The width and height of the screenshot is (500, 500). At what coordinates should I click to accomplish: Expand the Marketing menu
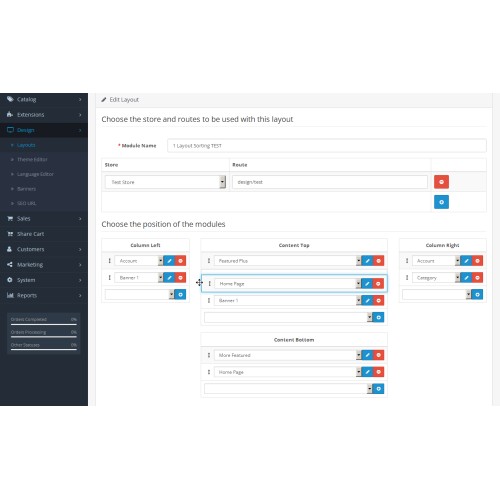coord(44,265)
